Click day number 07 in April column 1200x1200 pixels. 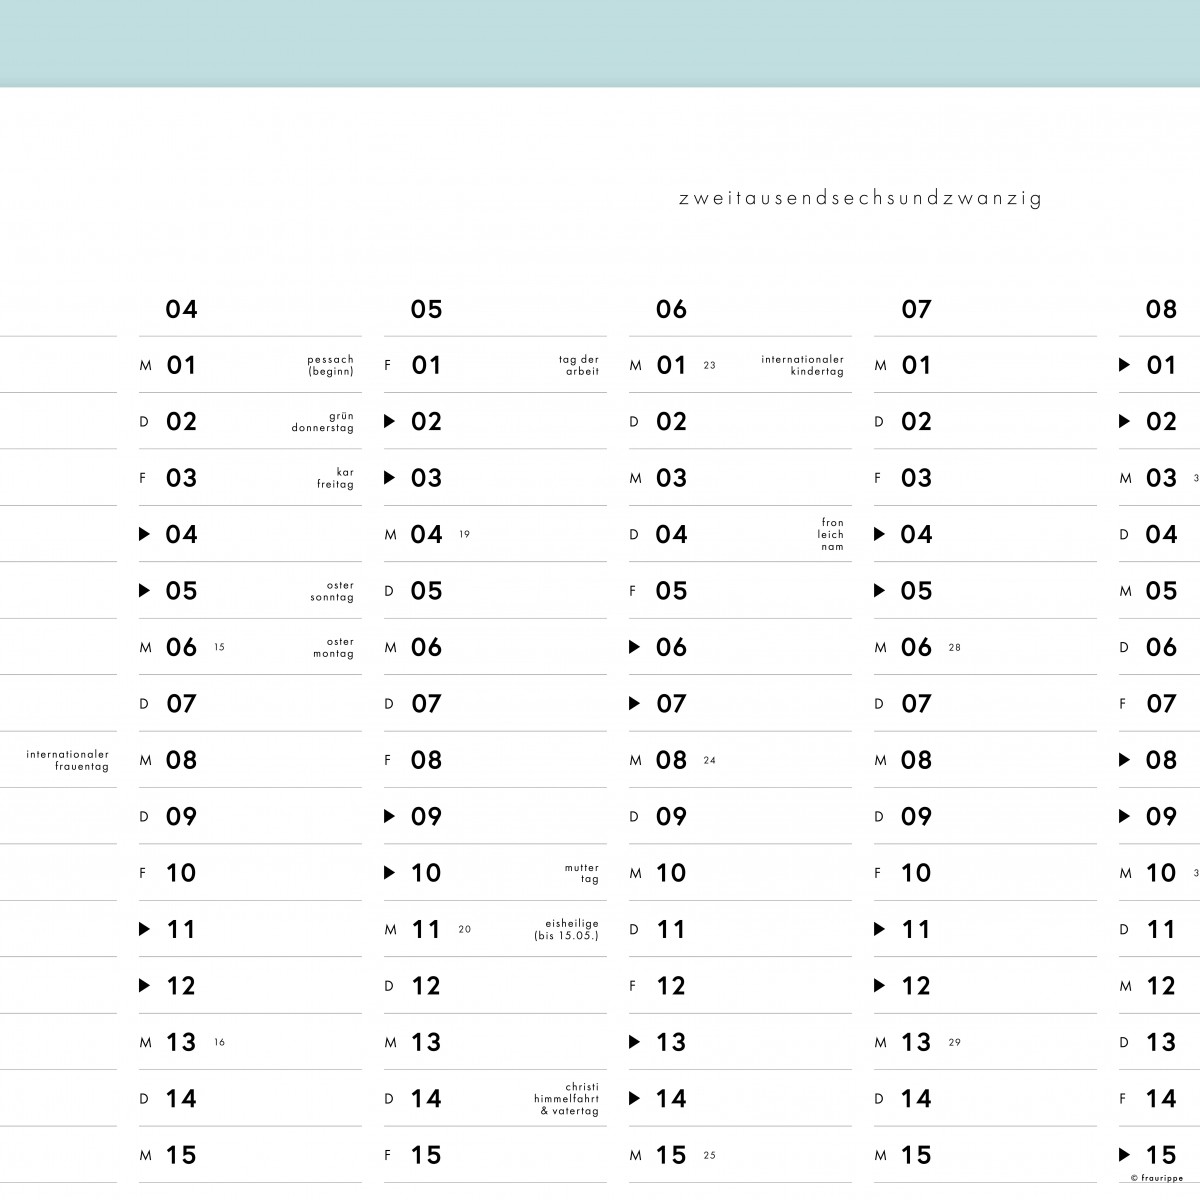(x=181, y=704)
